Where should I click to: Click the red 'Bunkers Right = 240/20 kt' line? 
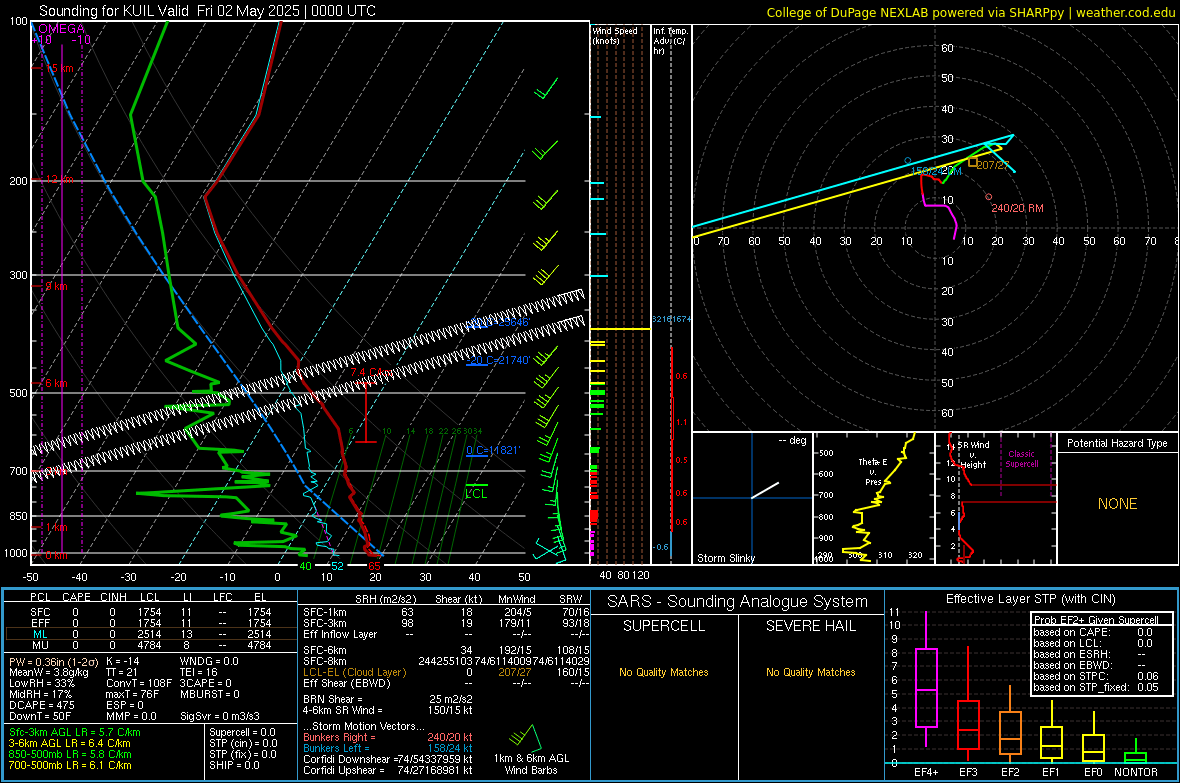(388, 737)
